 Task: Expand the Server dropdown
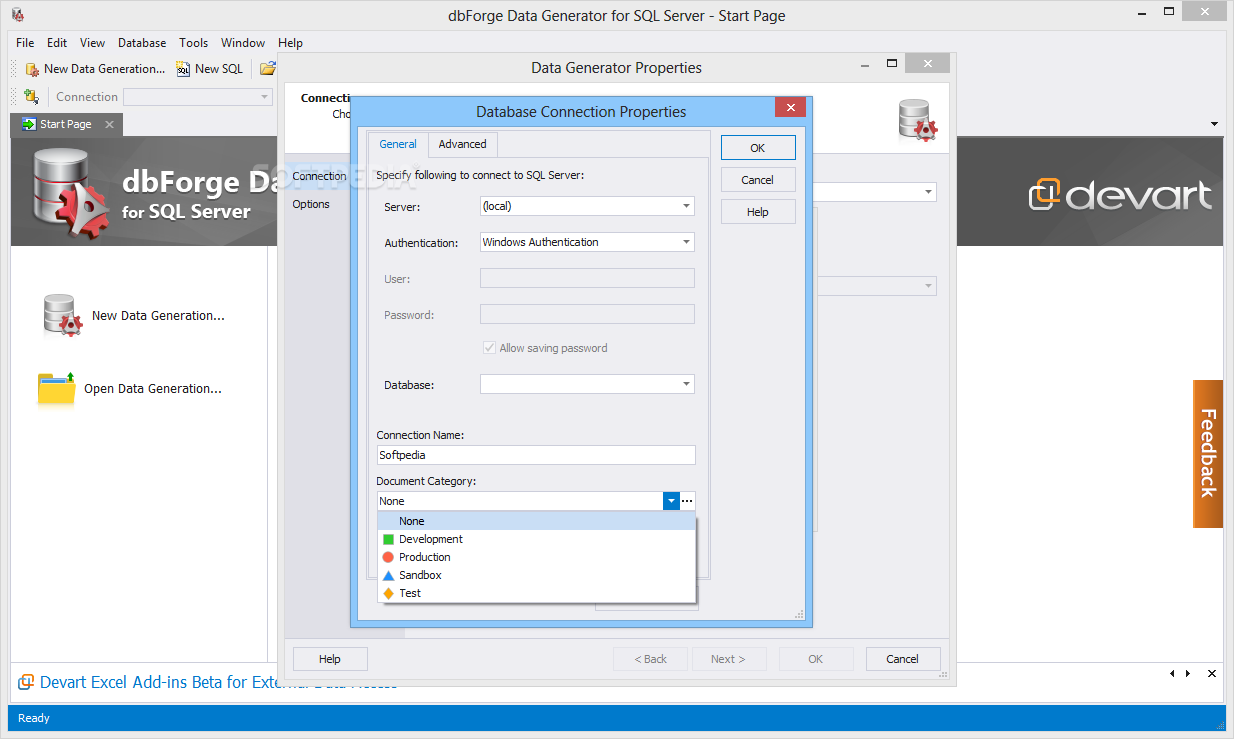(687, 206)
